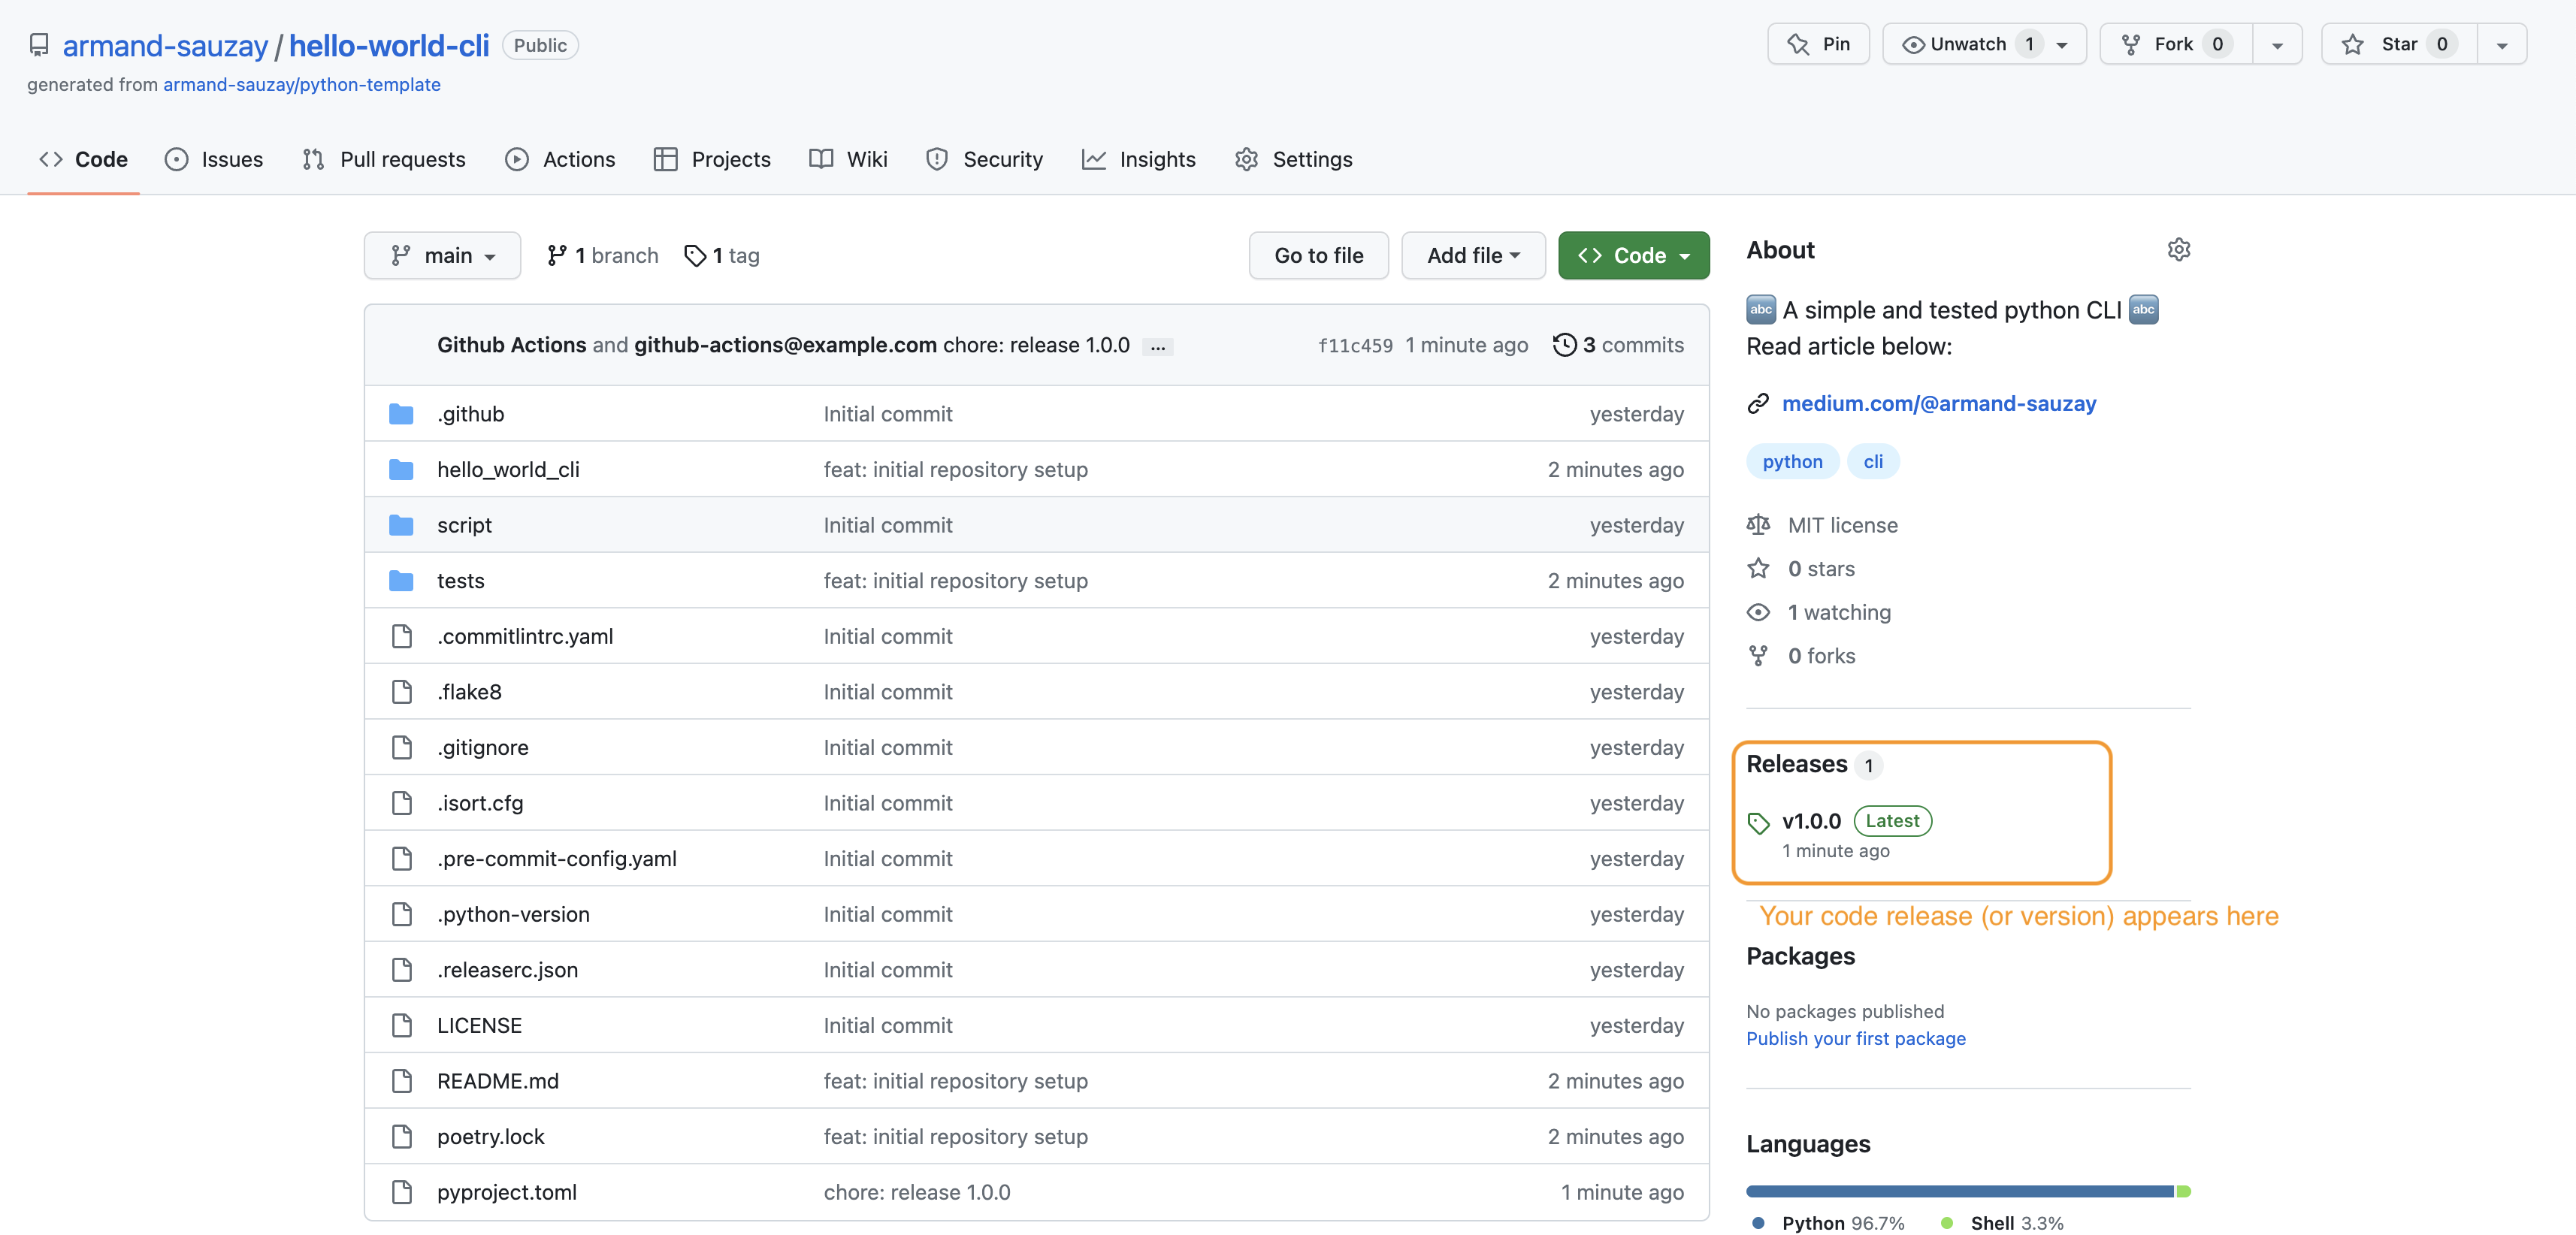Open the Releases heading link

pos(1796,765)
